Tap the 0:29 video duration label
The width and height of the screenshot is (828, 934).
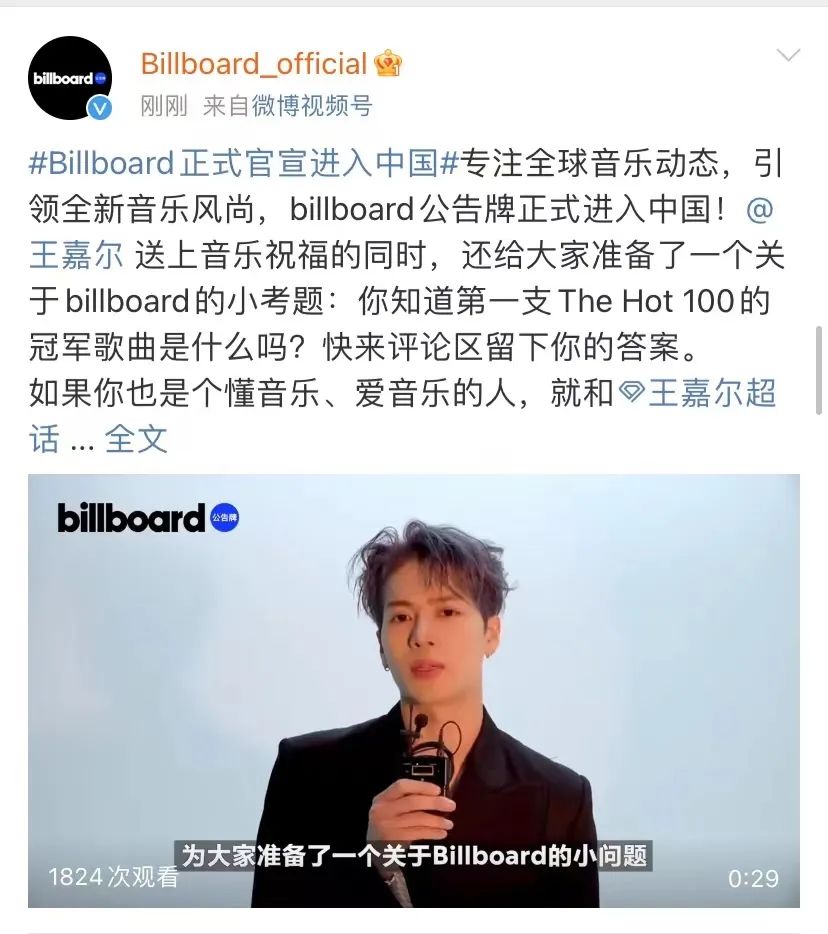[753, 879]
